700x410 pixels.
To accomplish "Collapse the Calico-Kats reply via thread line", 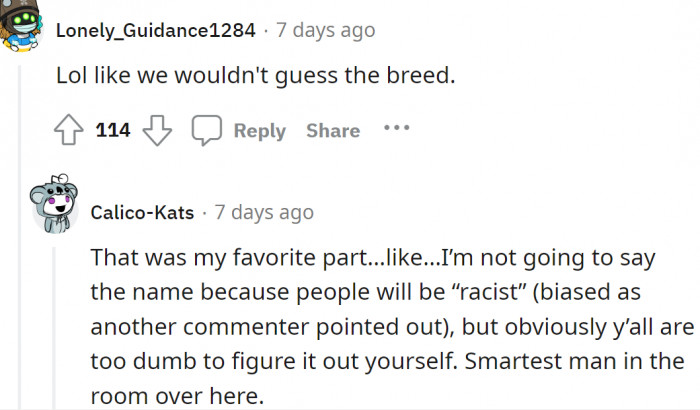I will click(x=57, y=320).
